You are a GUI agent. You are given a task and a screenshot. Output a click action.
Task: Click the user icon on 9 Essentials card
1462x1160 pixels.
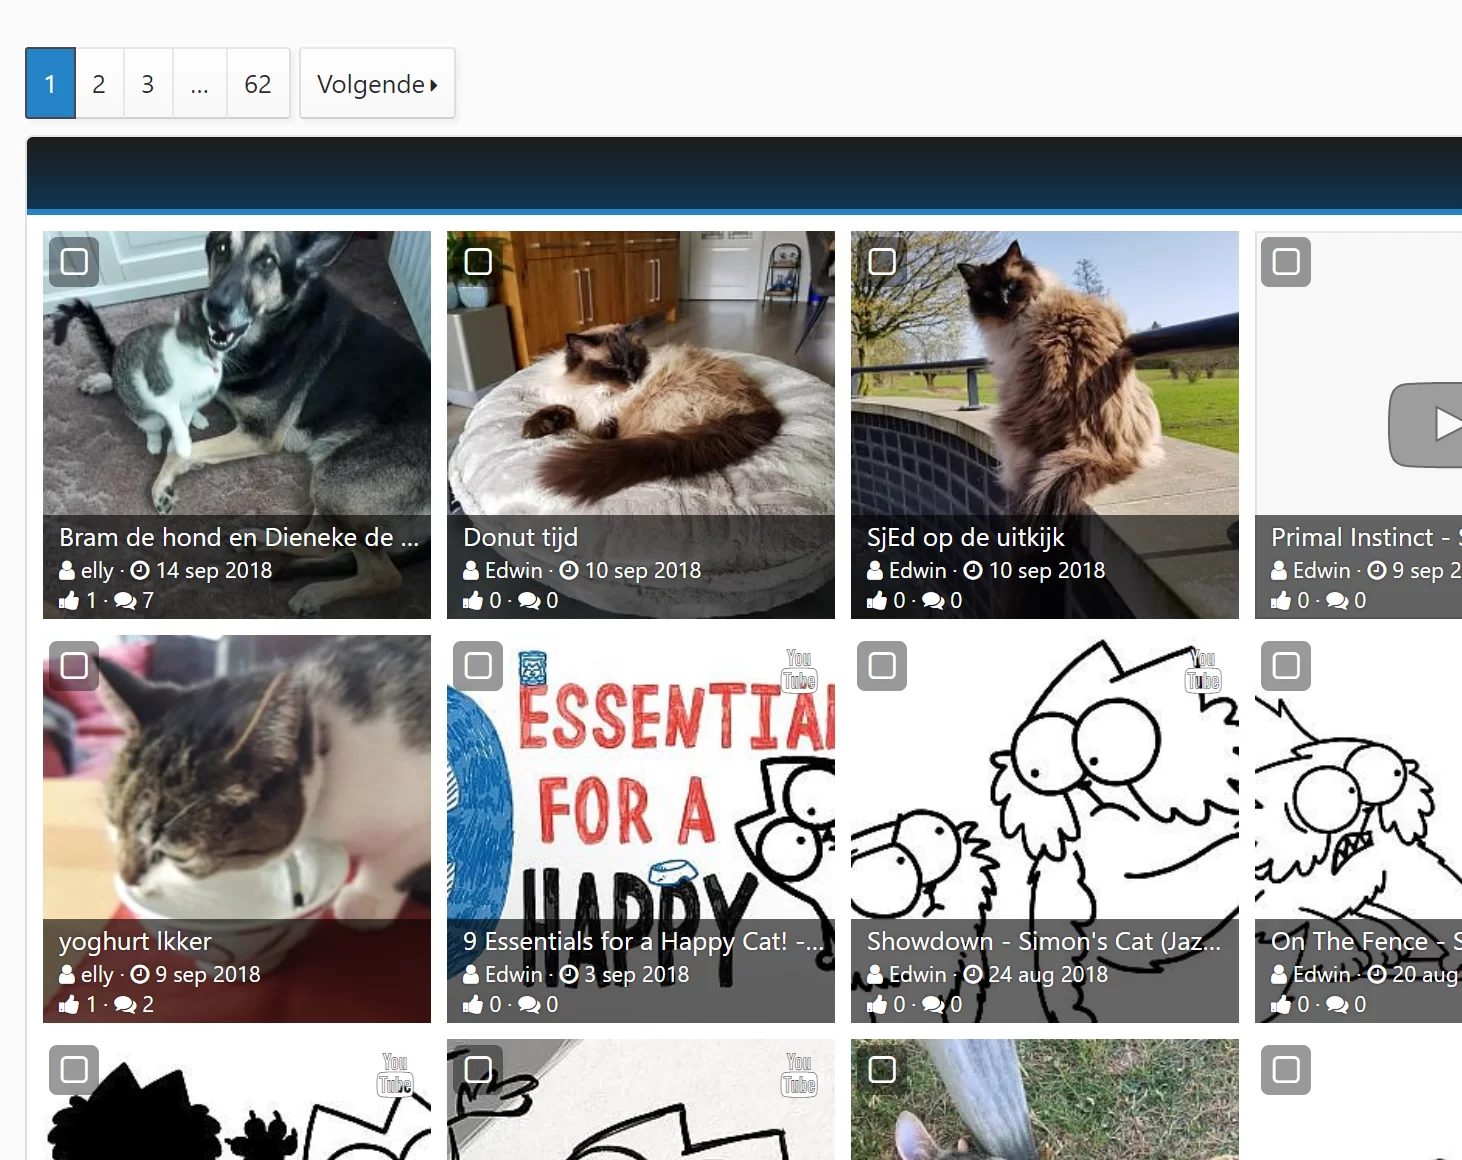pos(471,974)
